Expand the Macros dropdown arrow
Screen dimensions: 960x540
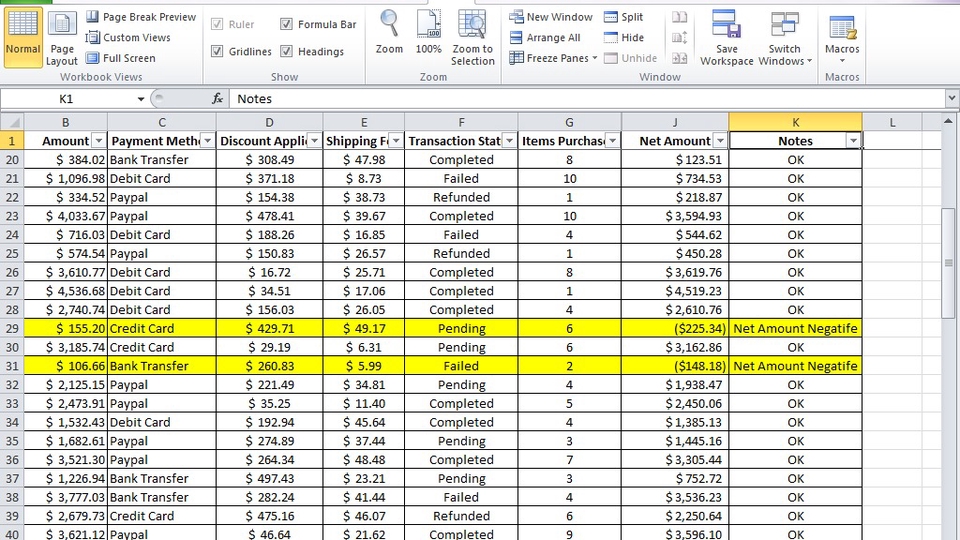pyautogui.click(x=842, y=61)
